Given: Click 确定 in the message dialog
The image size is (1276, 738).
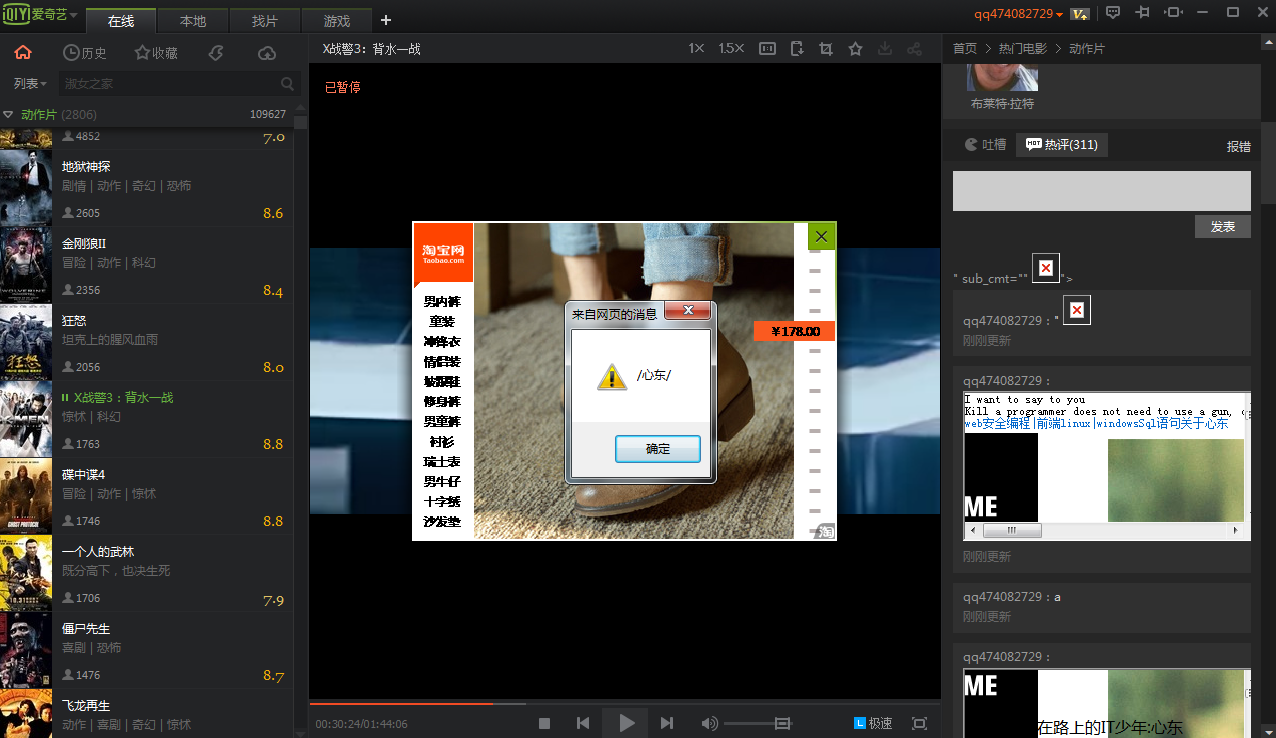Looking at the screenshot, I should 658,449.
